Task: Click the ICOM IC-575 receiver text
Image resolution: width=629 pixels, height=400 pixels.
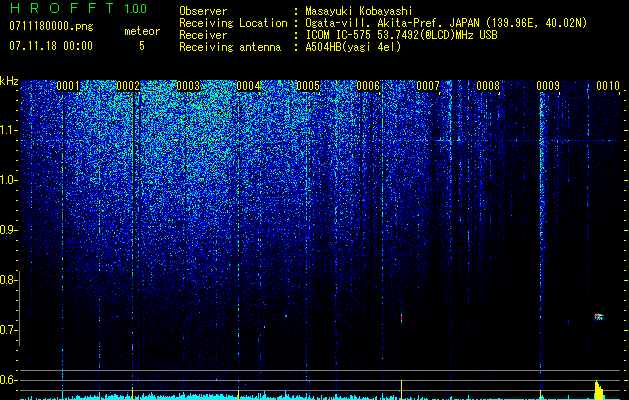Action: (401, 35)
